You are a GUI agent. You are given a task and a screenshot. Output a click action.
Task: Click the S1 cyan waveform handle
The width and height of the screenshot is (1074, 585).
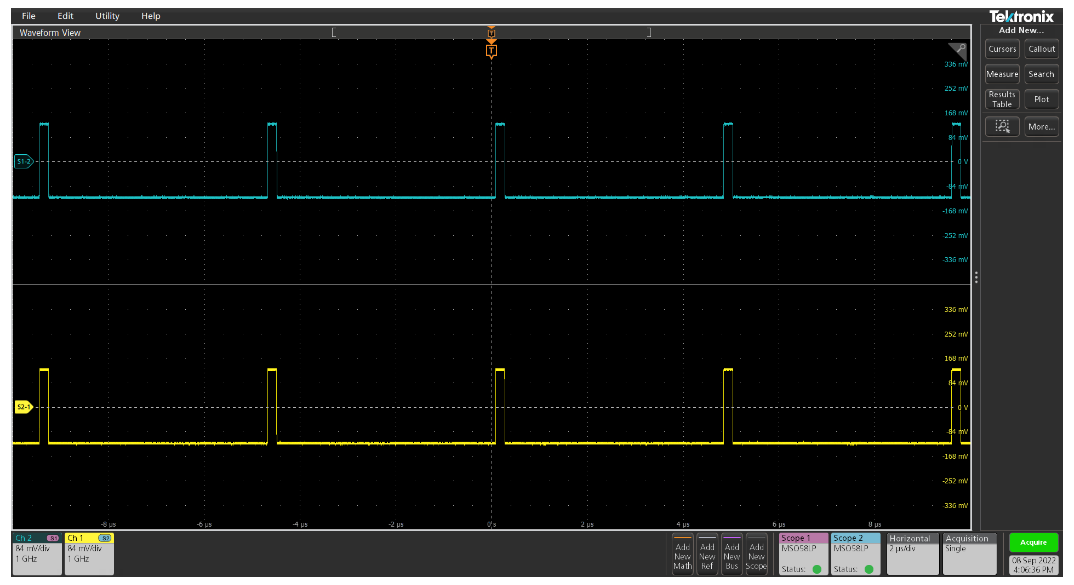23,161
